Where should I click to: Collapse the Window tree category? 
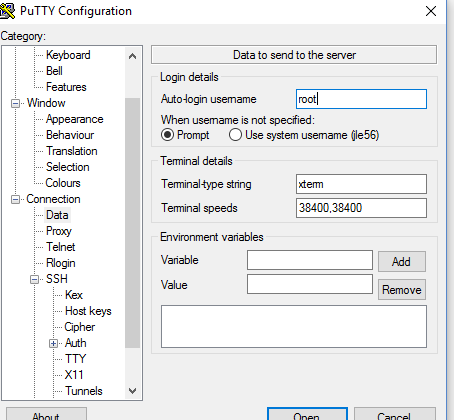coord(15,103)
